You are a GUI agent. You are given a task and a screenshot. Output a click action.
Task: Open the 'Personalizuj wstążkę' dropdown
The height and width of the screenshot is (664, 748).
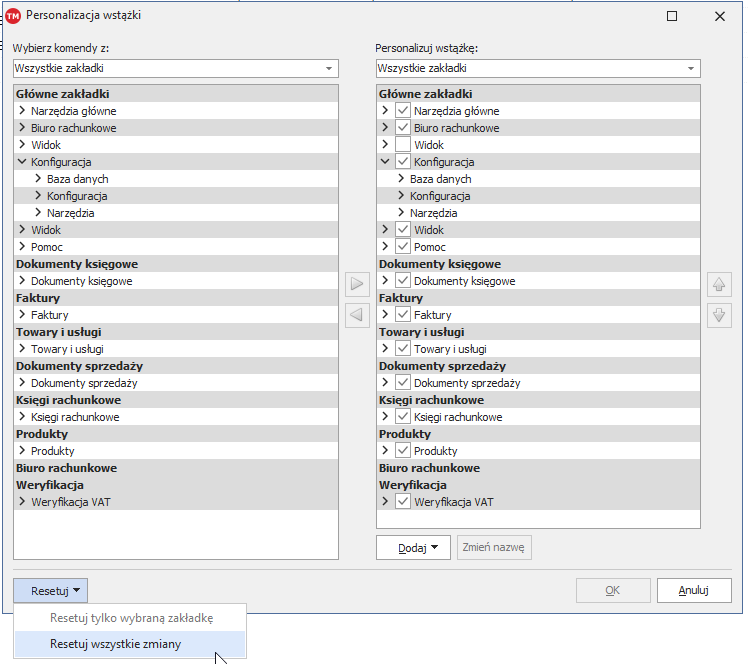(690, 69)
